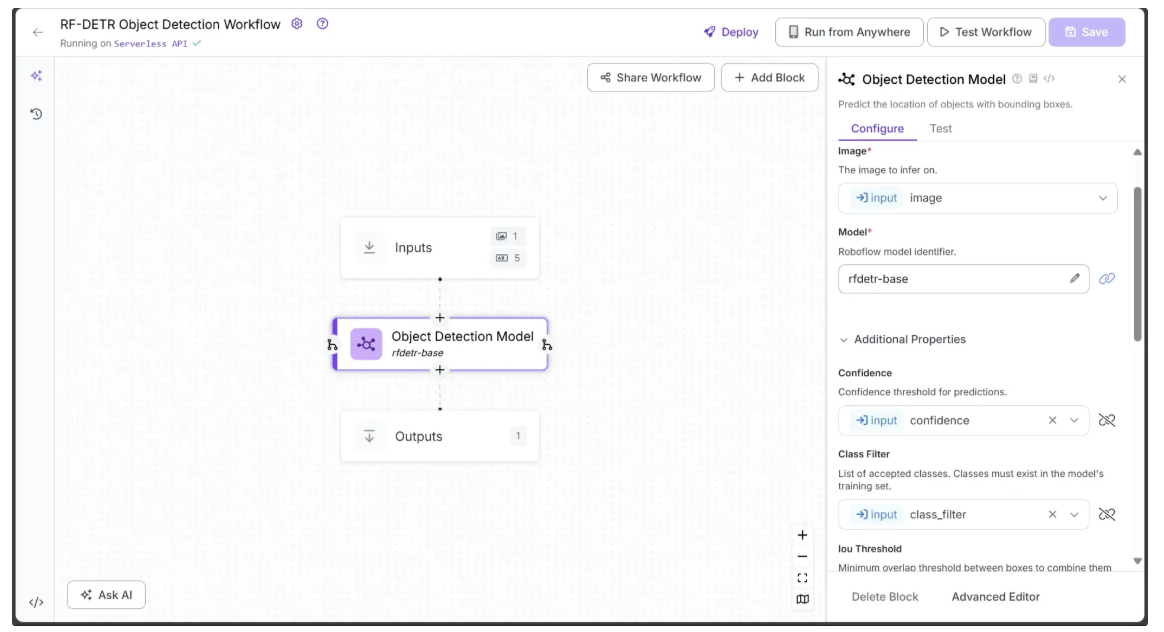This screenshot has width=1164, height=632.
Task: Open workflow settings gear icon
Action: tap(297, 24)
